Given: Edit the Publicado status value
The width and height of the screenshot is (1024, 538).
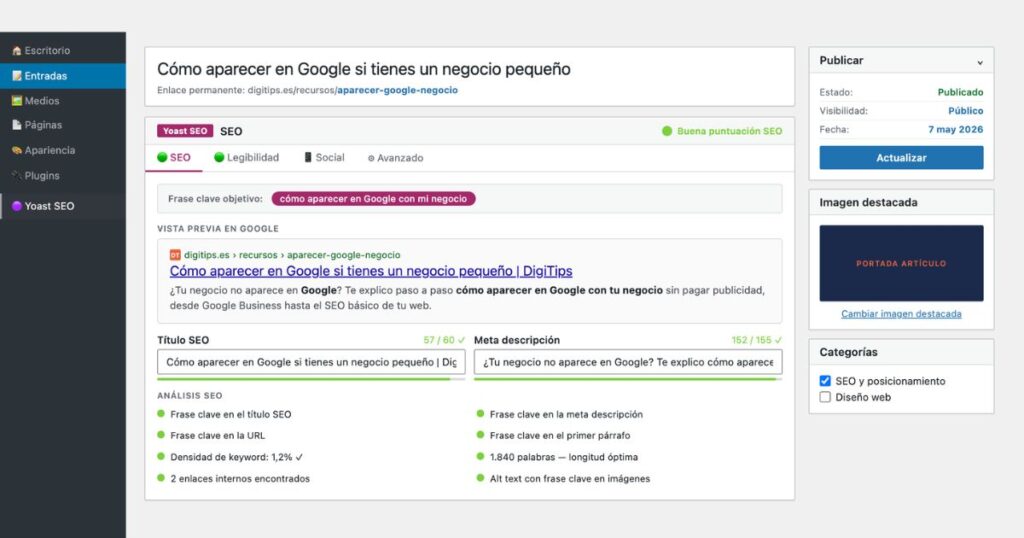Looking at the screenshot, I should click(x=960, y=92).
